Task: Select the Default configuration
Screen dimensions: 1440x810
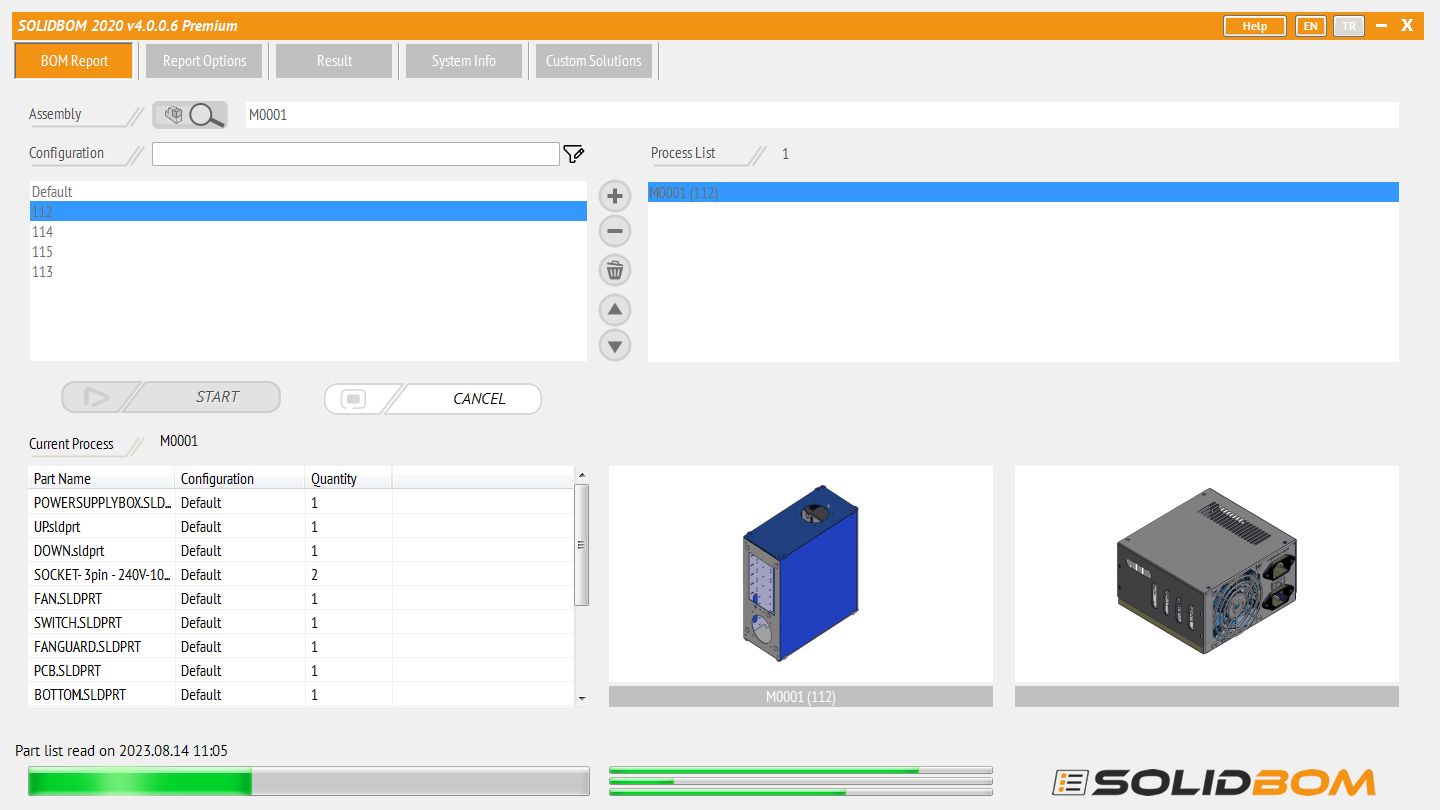Action: tap(308, 191)
